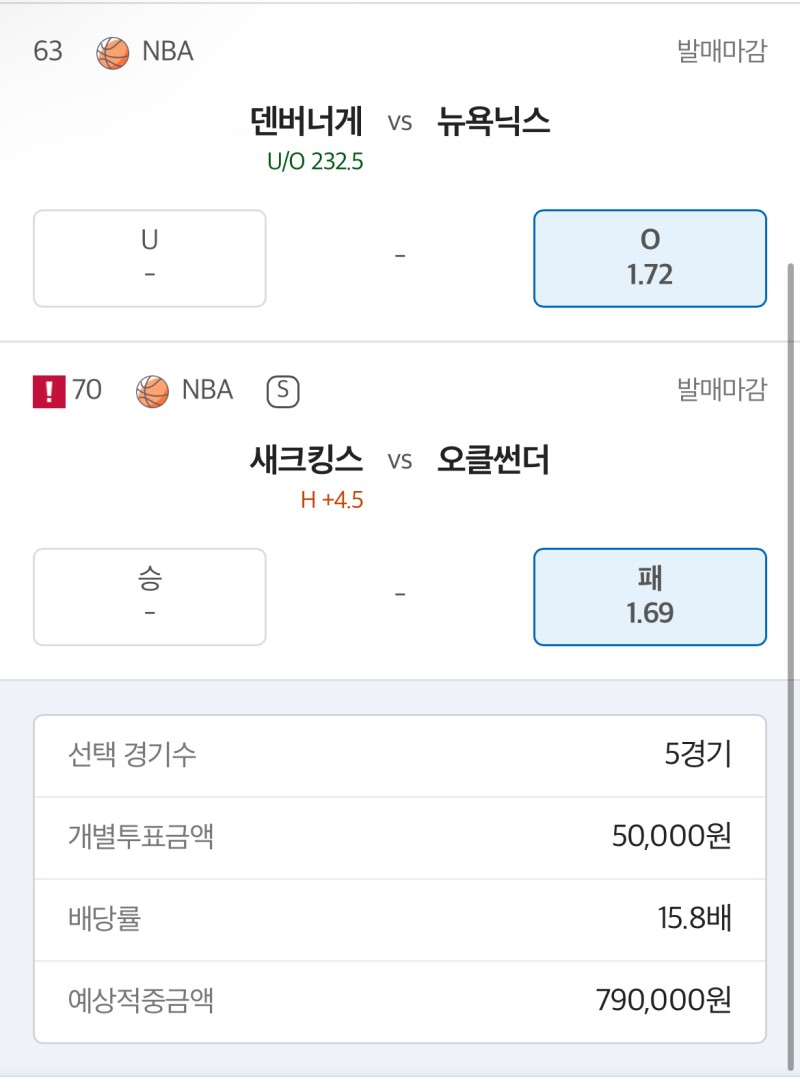This screenshot has width=800, height=1088.
Task: Click the 발매마감 status of game 63
Action: 722,52
